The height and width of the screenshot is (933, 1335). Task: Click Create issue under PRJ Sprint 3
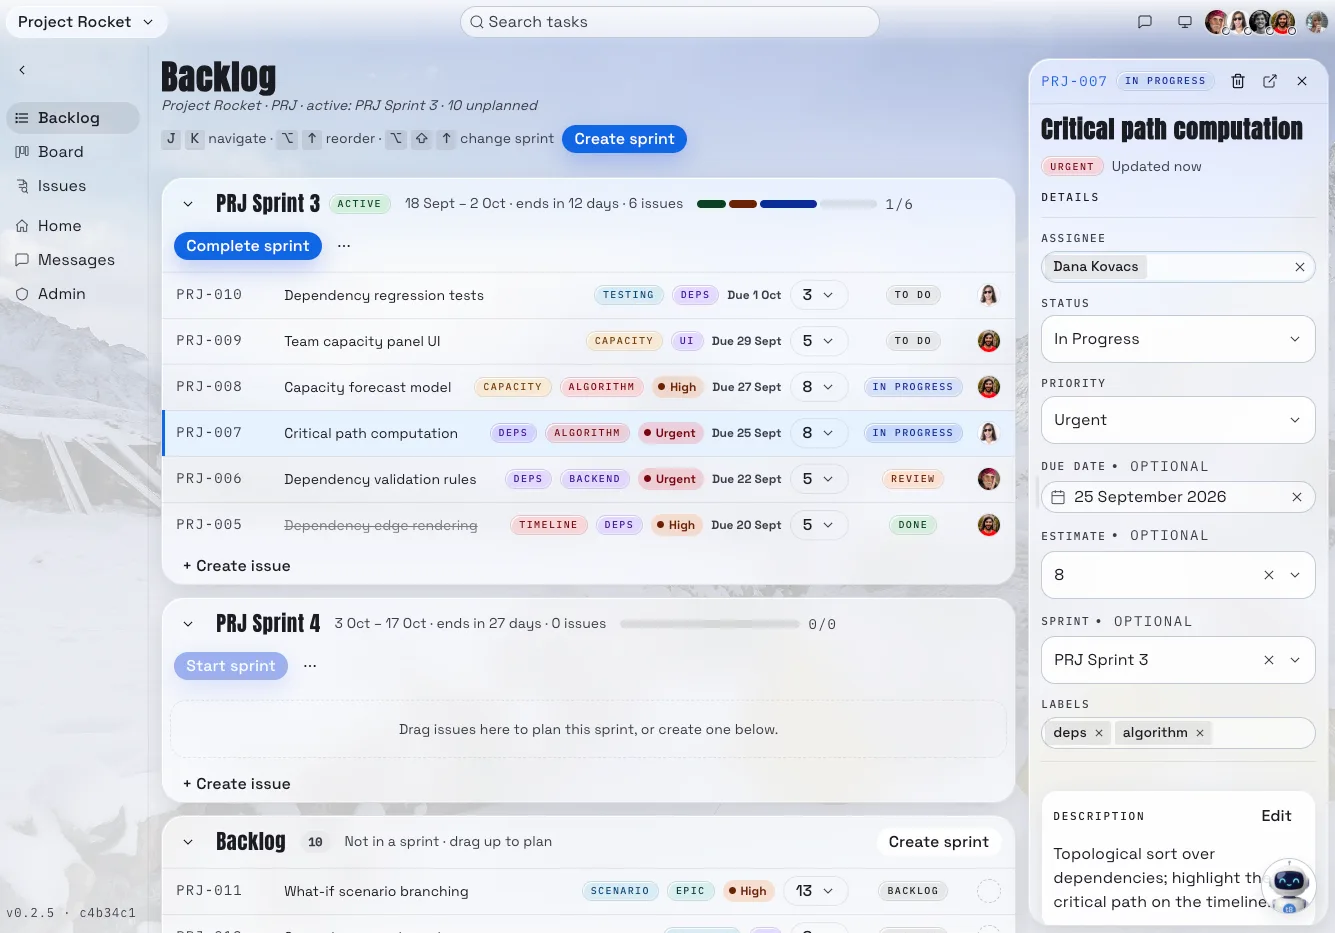tap(237, 566)
